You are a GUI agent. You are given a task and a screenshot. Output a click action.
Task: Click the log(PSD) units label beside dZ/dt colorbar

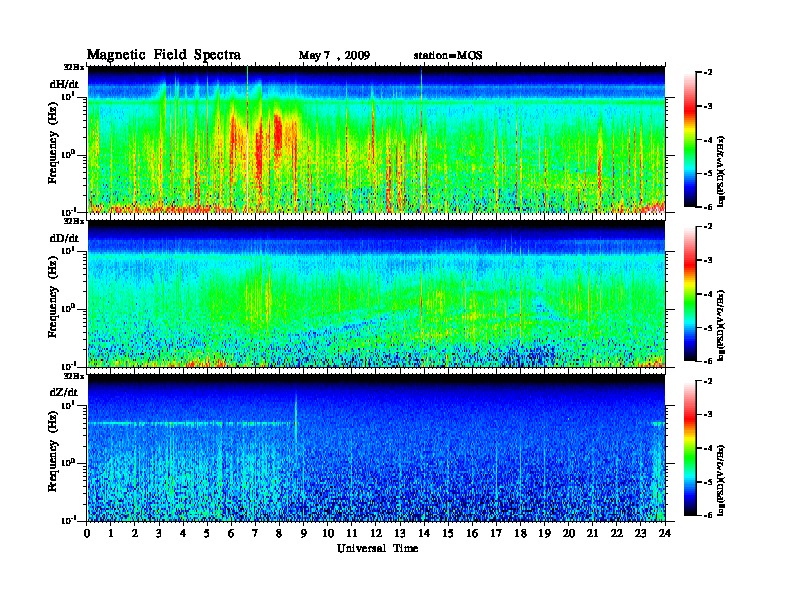[x=722, y=480]
